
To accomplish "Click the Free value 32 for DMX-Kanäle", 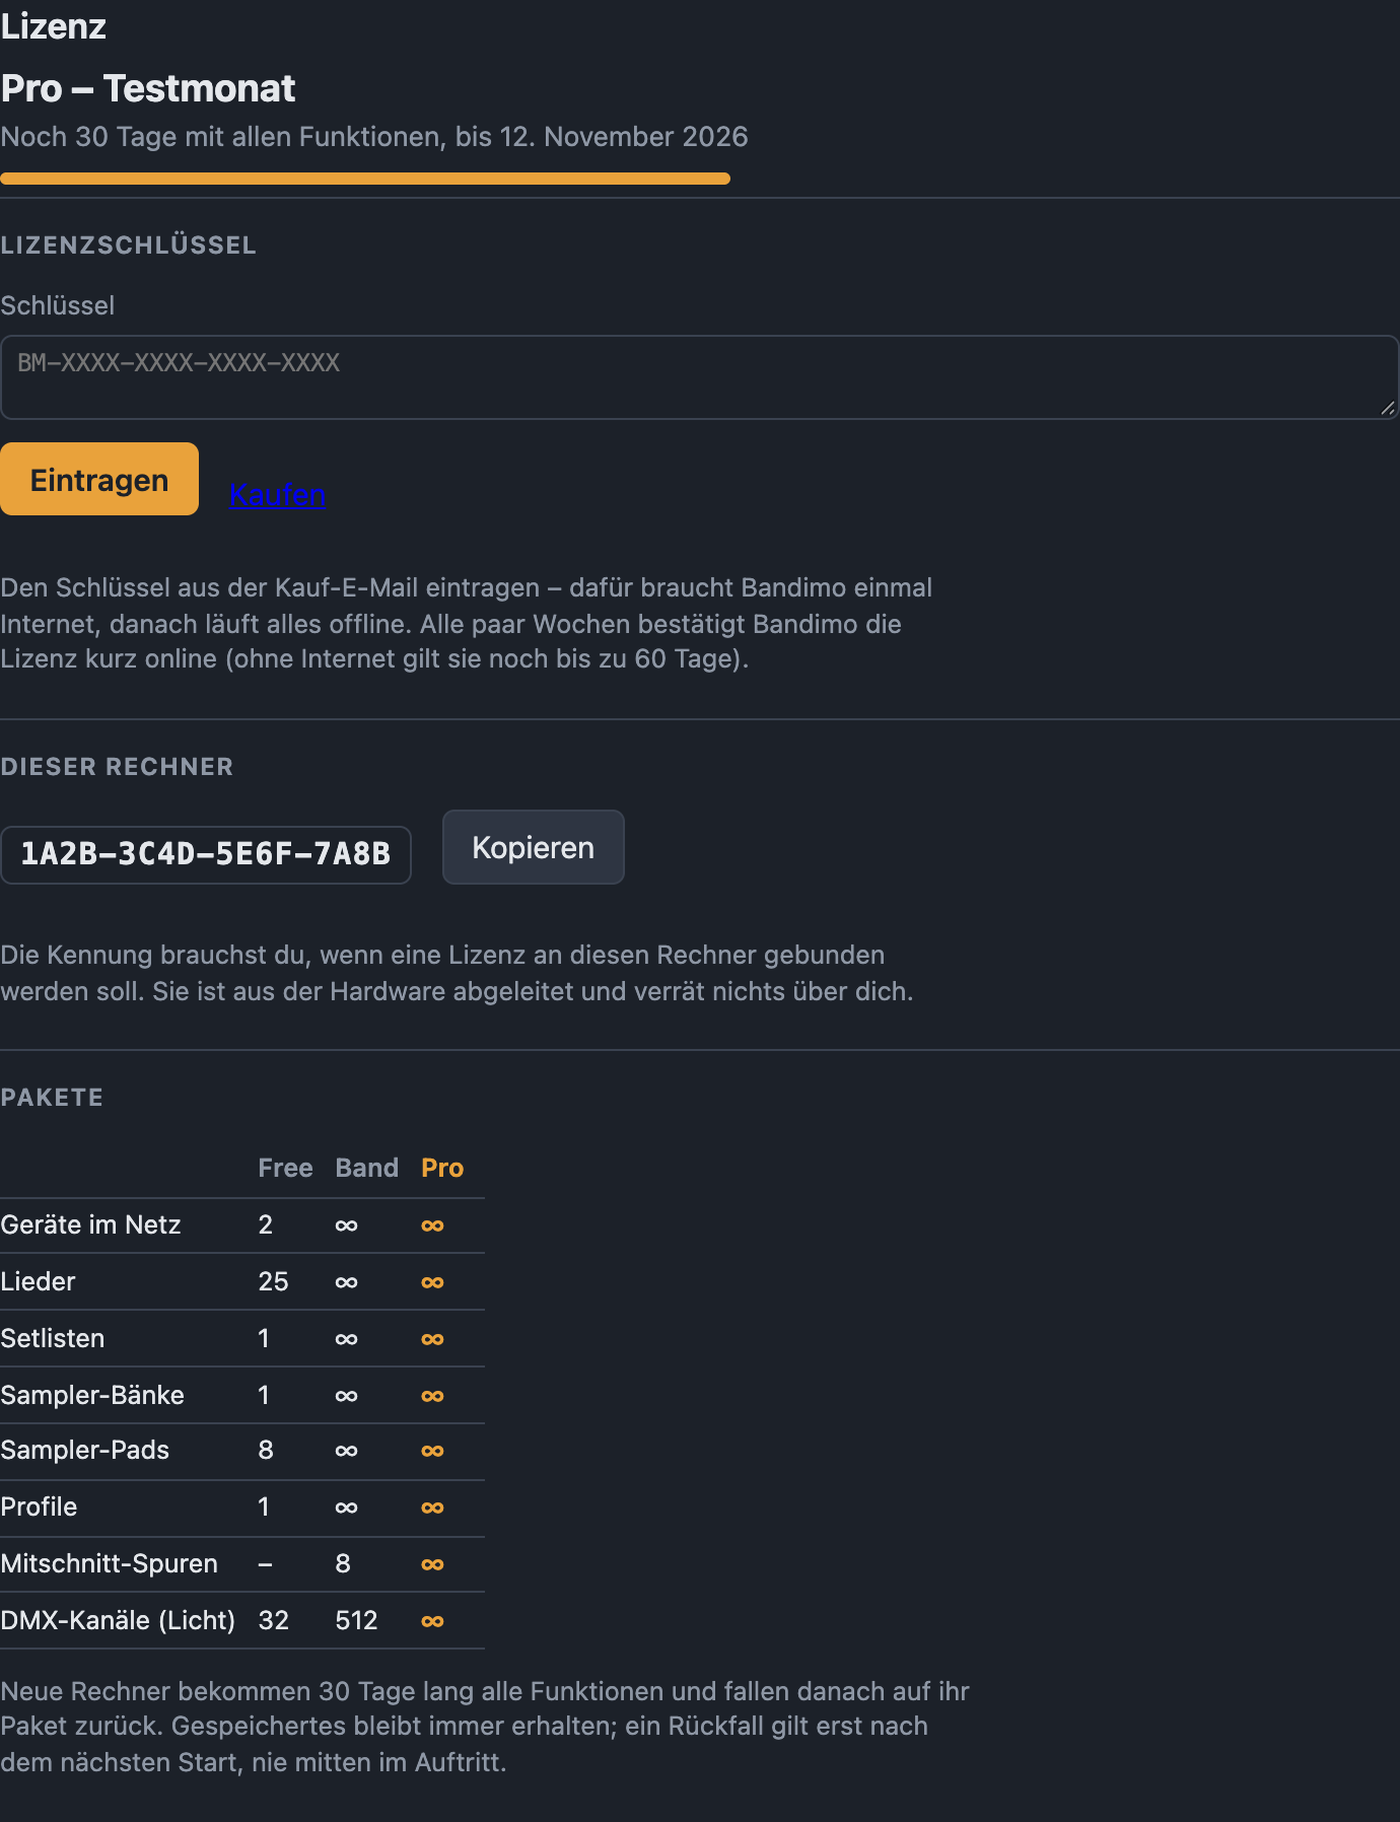I will click(x=273, y=1620).
